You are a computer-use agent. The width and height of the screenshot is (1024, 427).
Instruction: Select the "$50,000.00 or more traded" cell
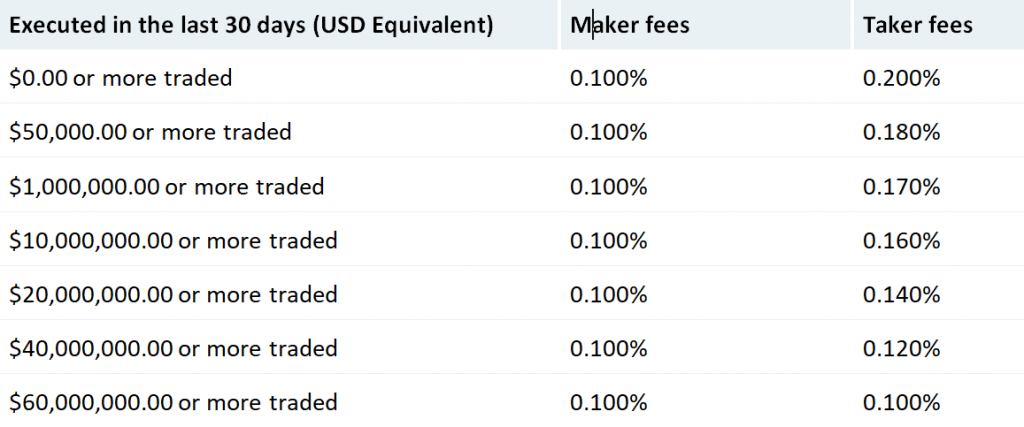[150, 132]
